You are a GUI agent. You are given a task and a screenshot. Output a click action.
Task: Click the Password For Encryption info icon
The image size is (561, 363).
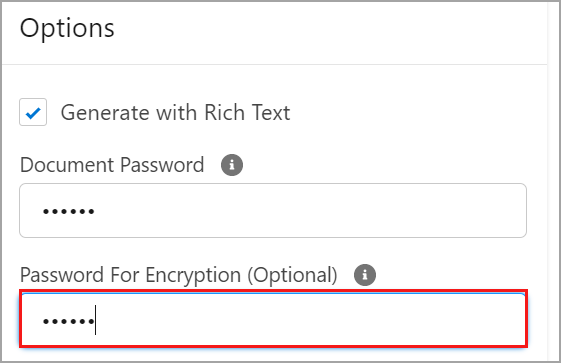365,275
